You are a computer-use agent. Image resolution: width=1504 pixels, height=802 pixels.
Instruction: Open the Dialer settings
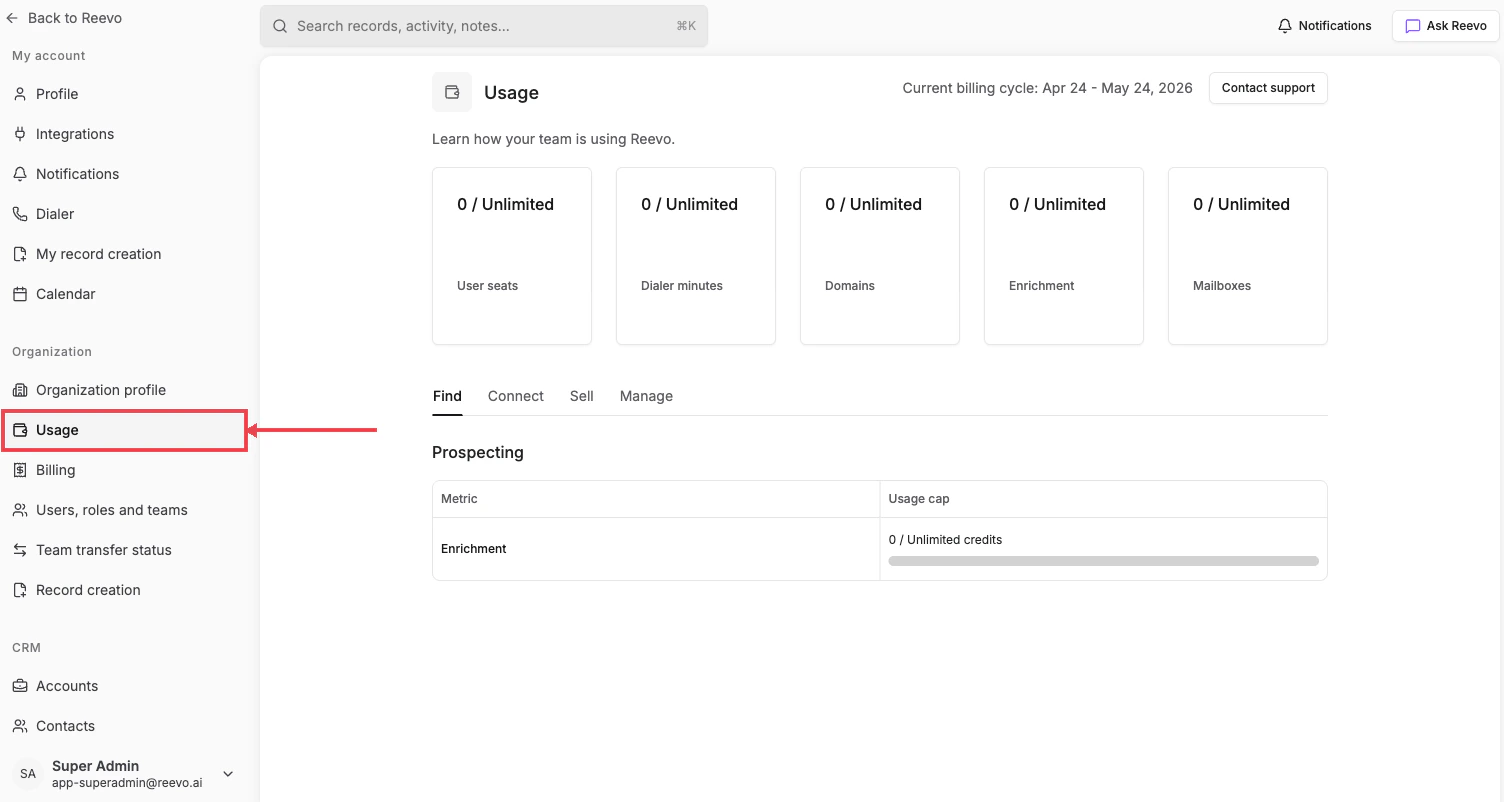125,214
